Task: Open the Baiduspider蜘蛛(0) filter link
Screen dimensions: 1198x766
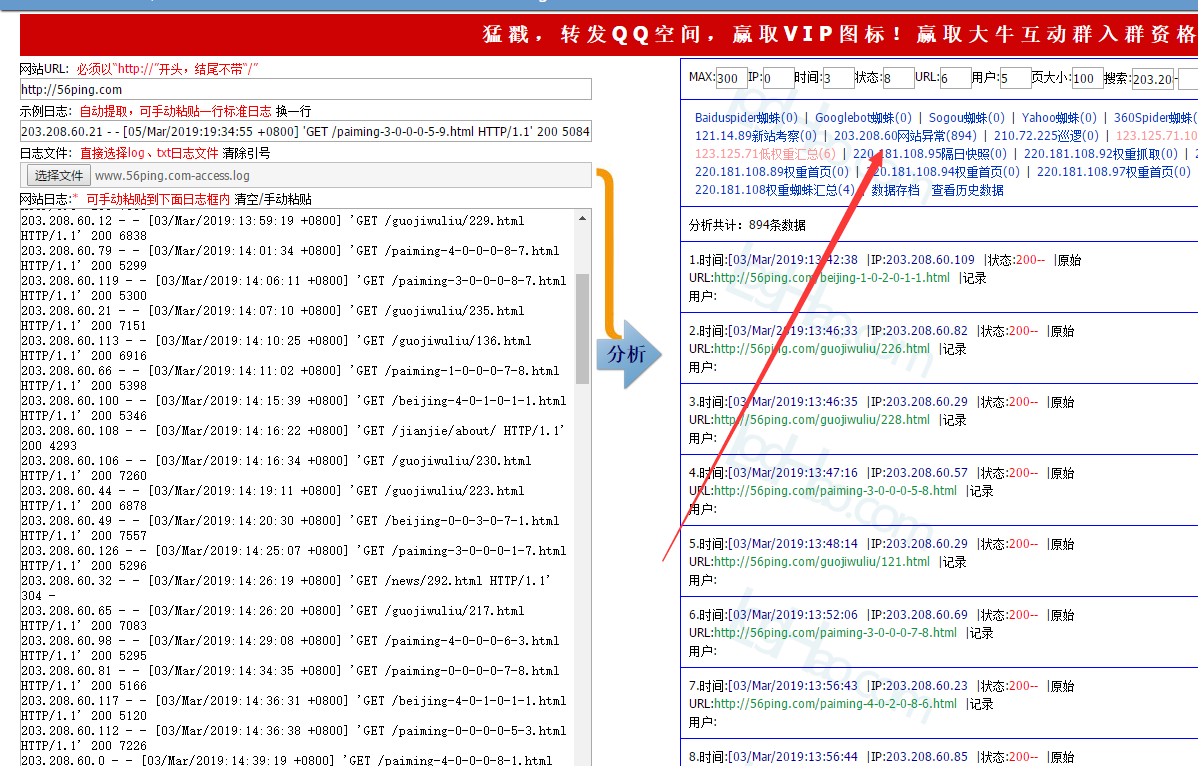Action: coord(746,118)
